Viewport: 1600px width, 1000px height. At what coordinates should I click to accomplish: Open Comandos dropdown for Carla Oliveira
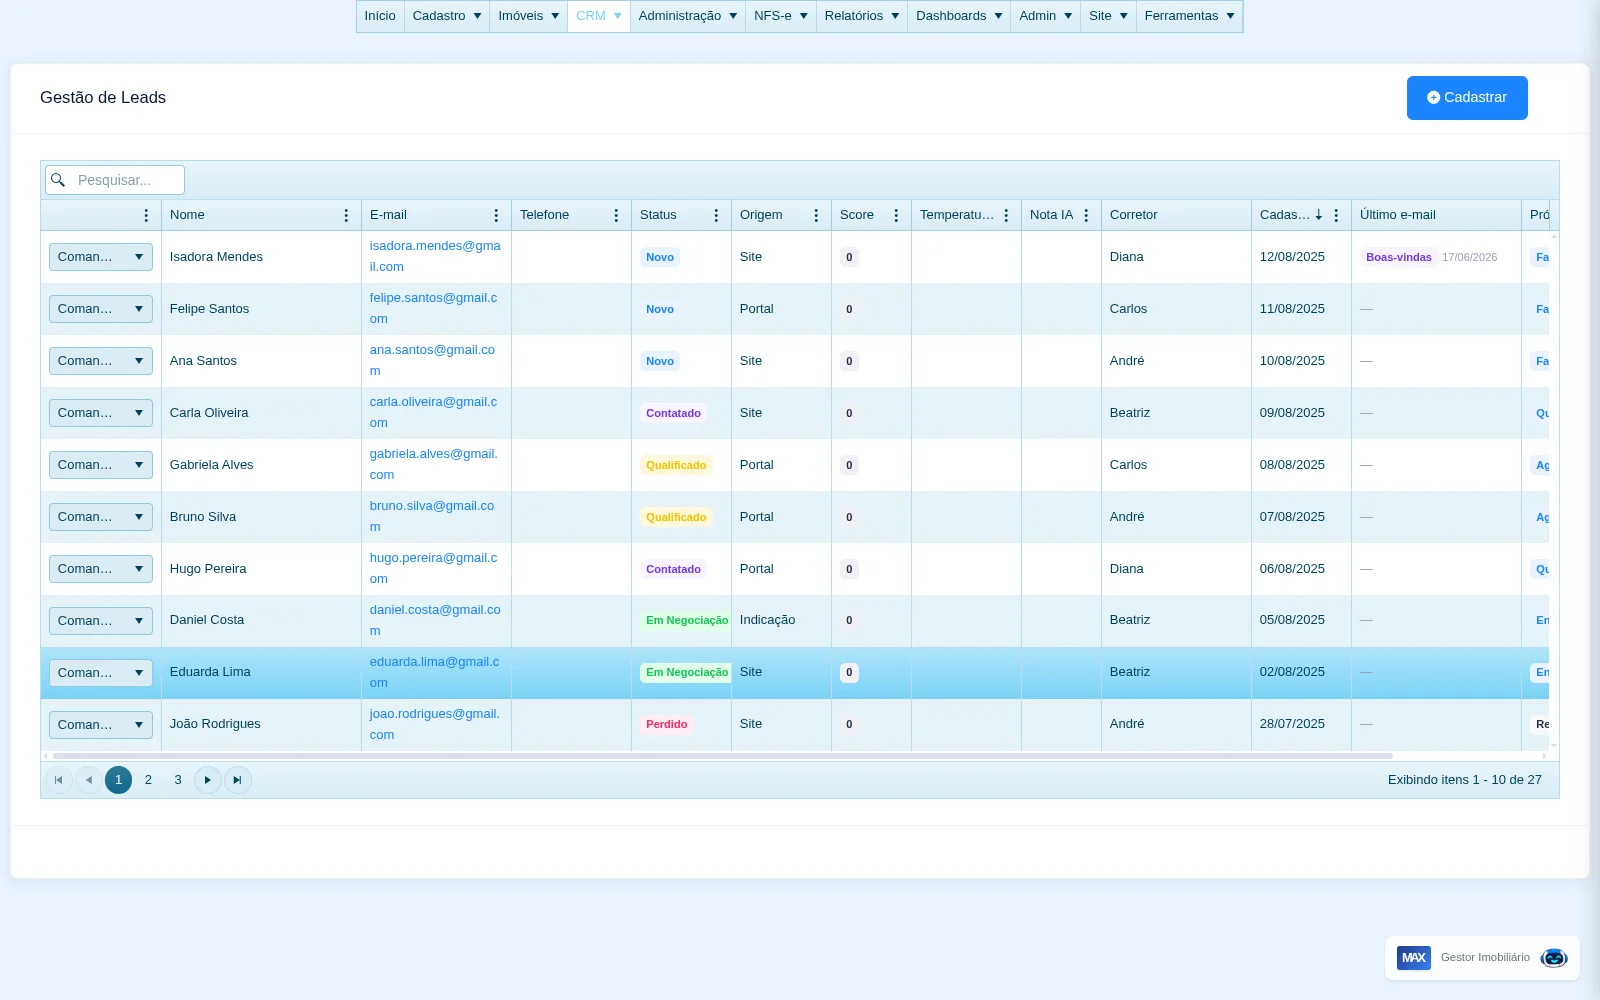pos(101,413)
